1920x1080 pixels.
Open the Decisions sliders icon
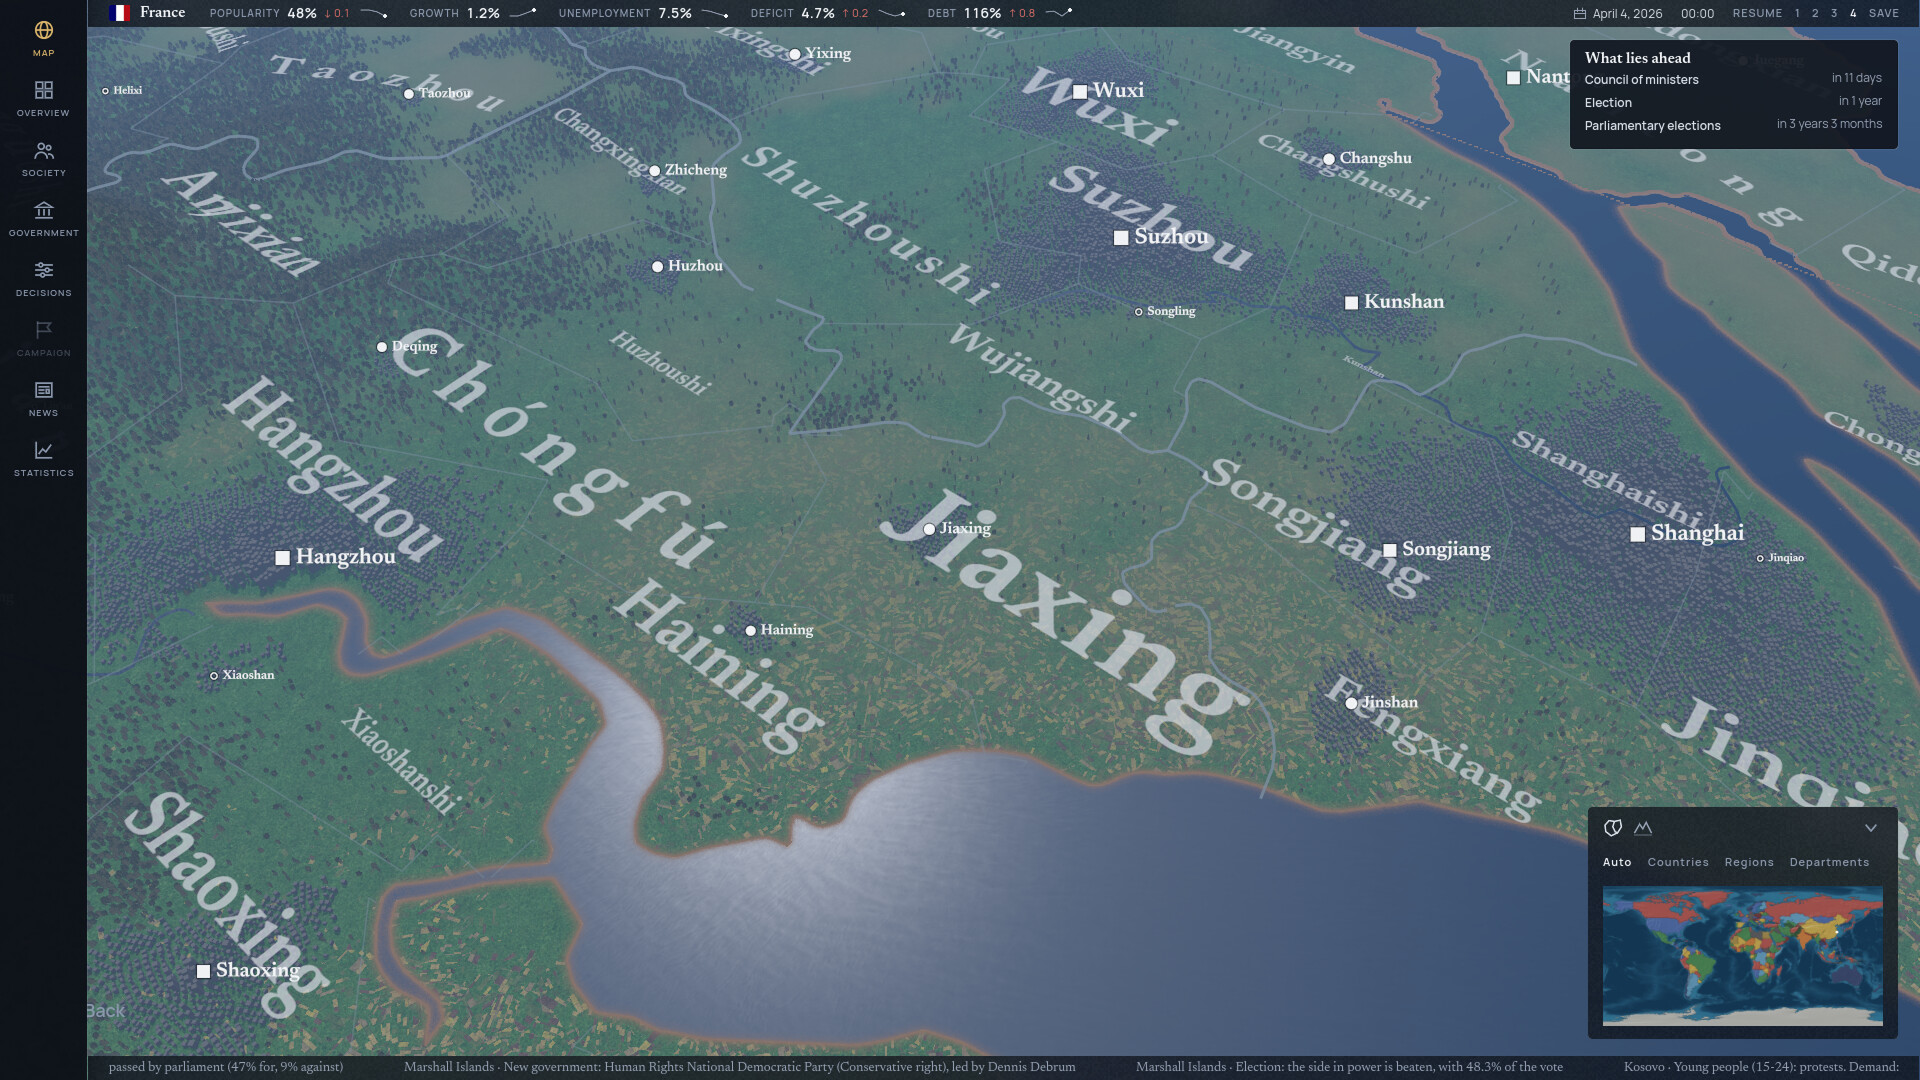click(43, 271)
